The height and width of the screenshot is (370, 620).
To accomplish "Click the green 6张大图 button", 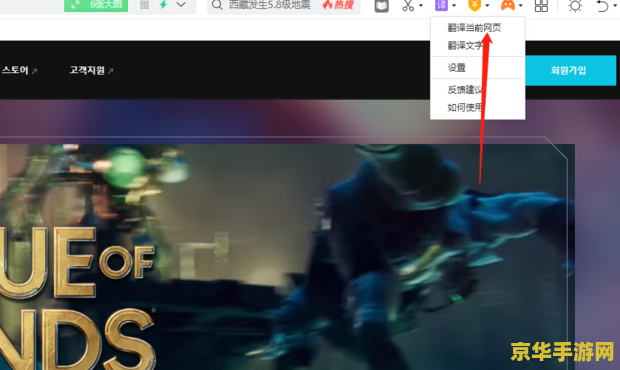I will point(96,5).
